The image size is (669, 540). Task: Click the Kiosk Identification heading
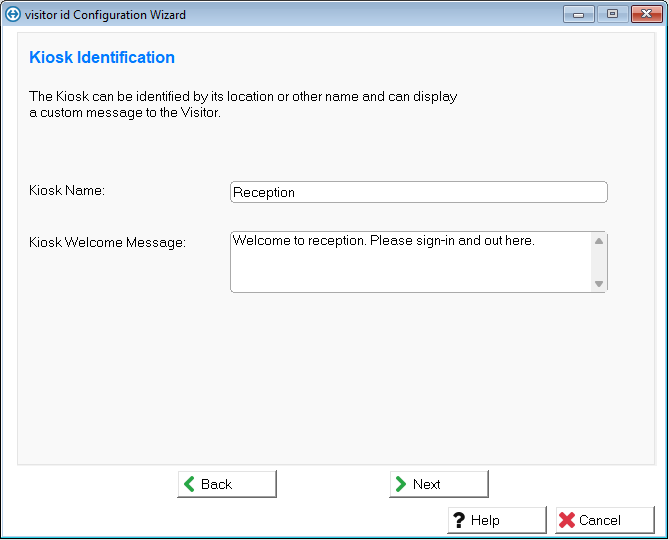tap(102, 58)
